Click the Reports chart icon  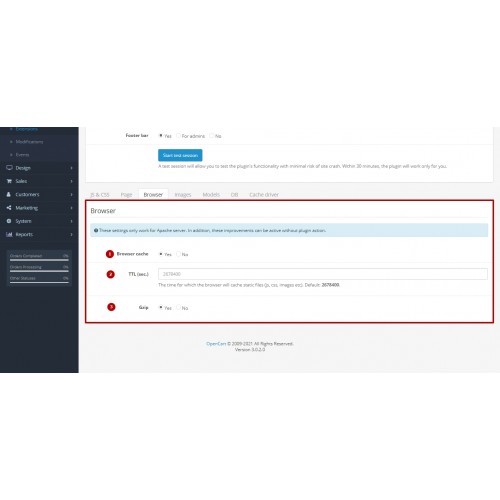pyautogui.click(x=9, y=234)
